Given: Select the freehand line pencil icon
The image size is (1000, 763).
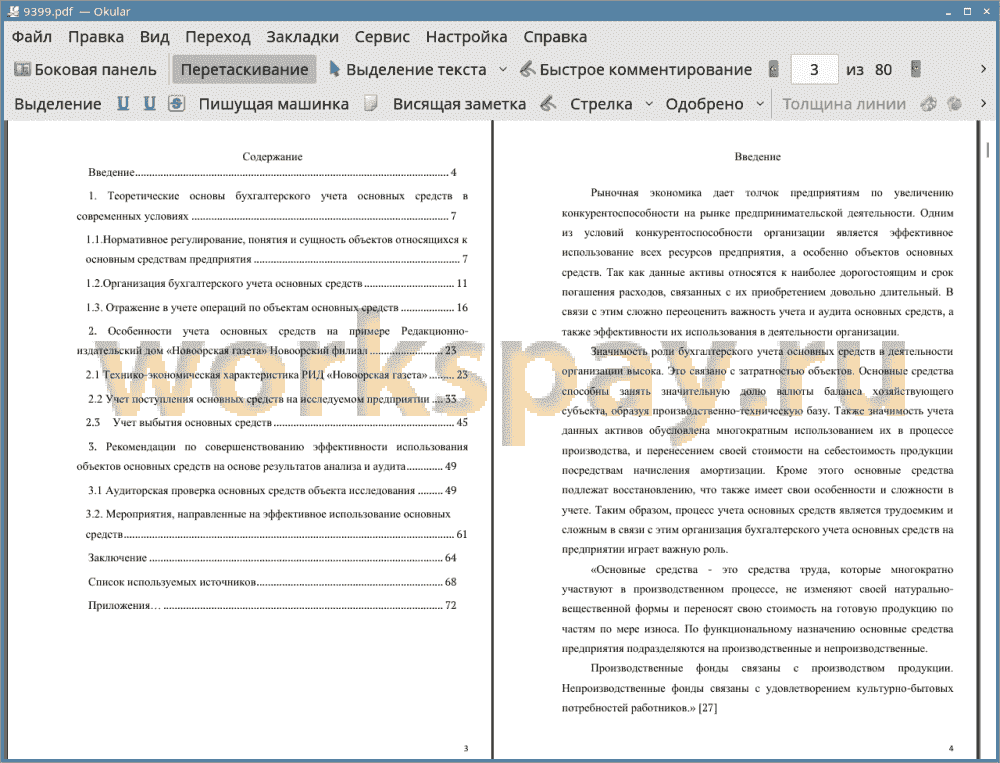Looking at the screenshot, I should coord(548,103).
